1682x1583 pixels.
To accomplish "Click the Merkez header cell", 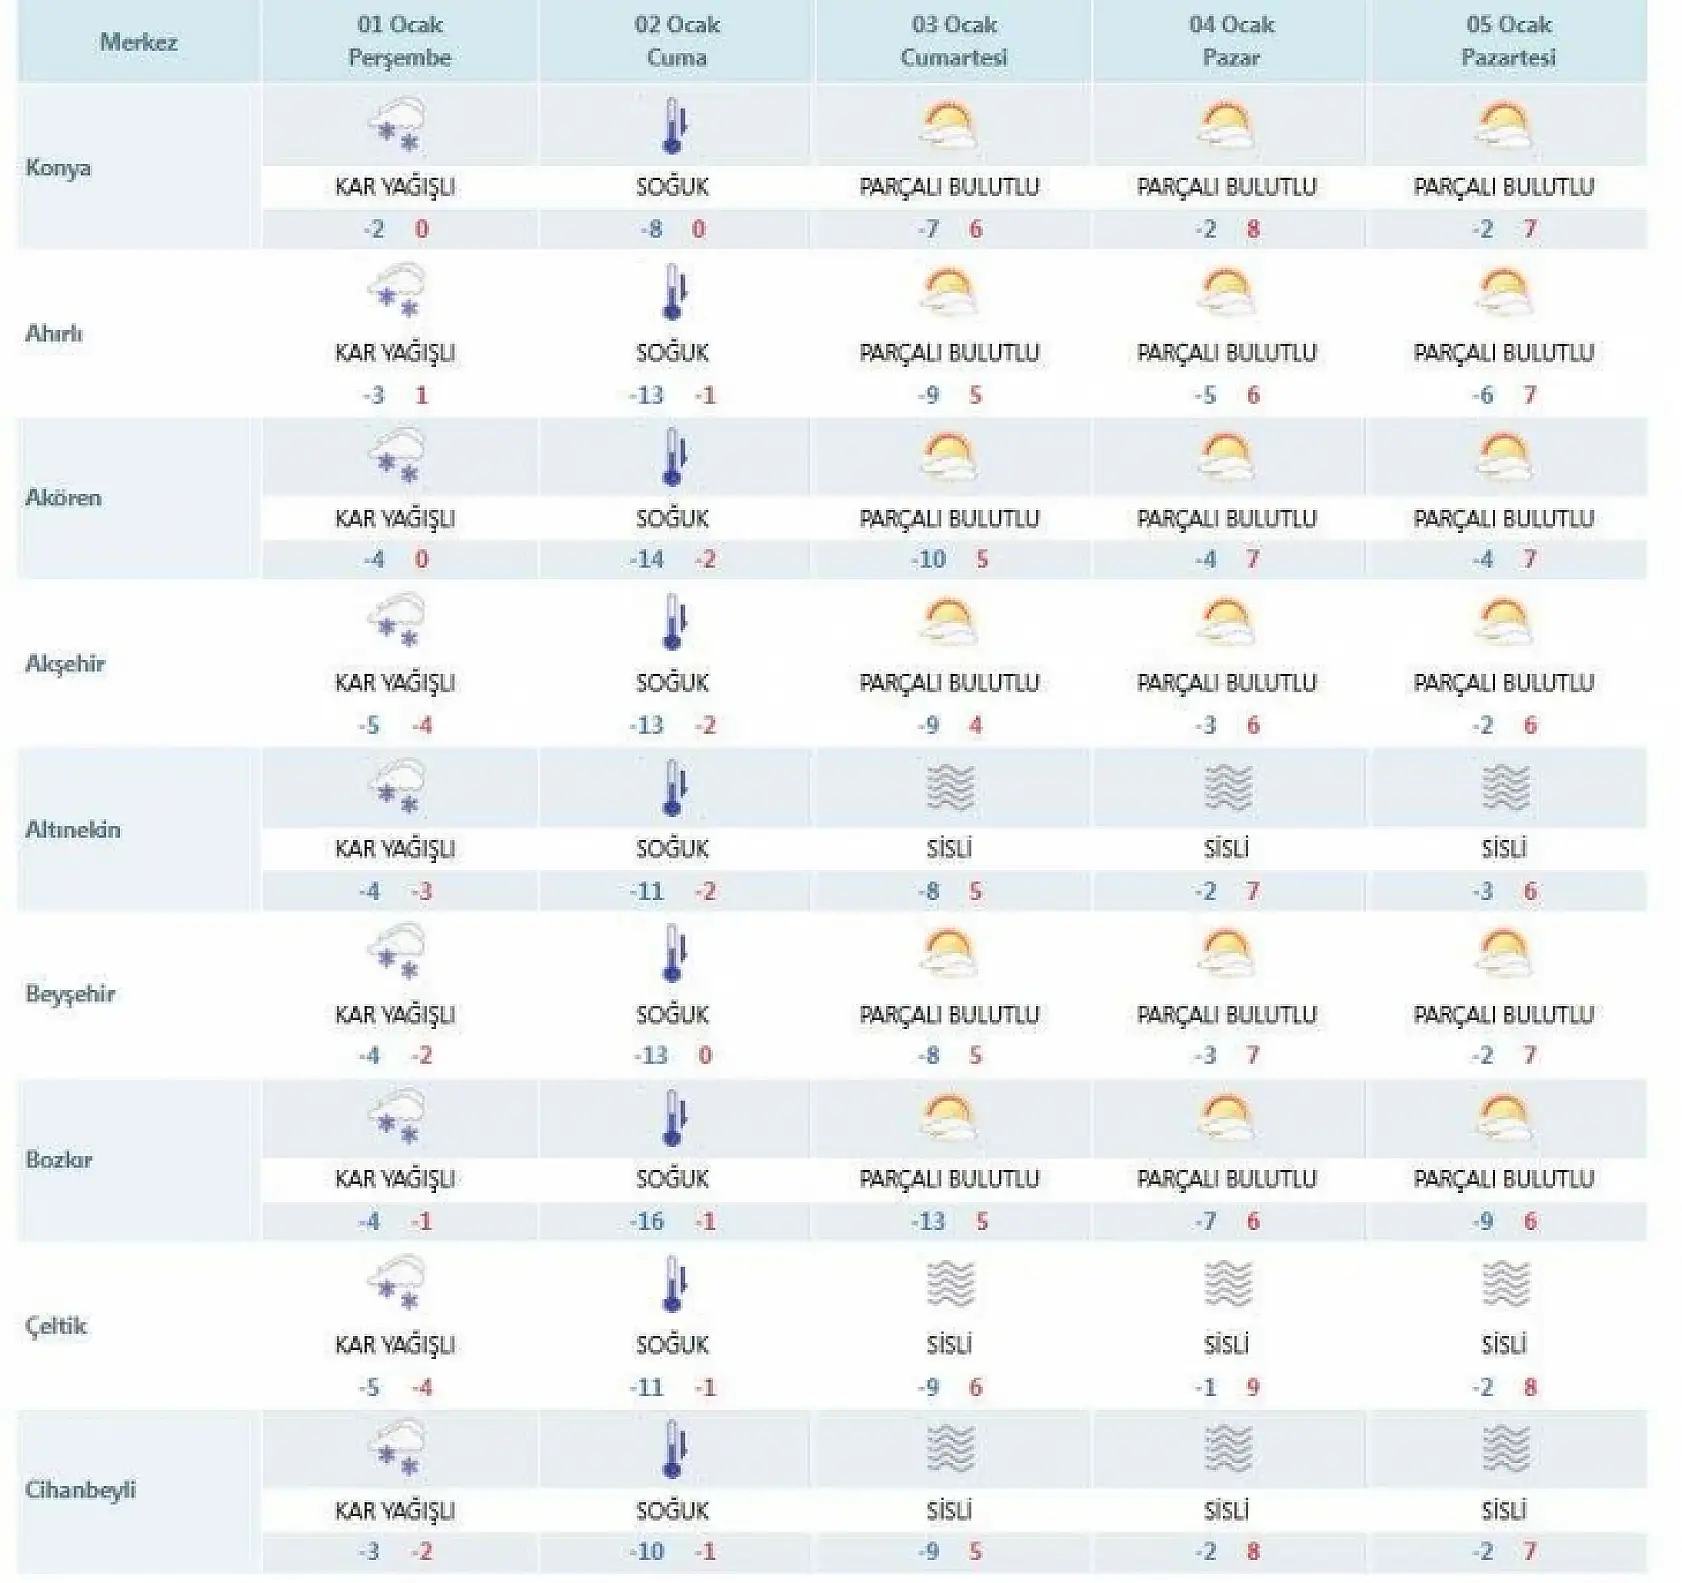I will 139,42.
